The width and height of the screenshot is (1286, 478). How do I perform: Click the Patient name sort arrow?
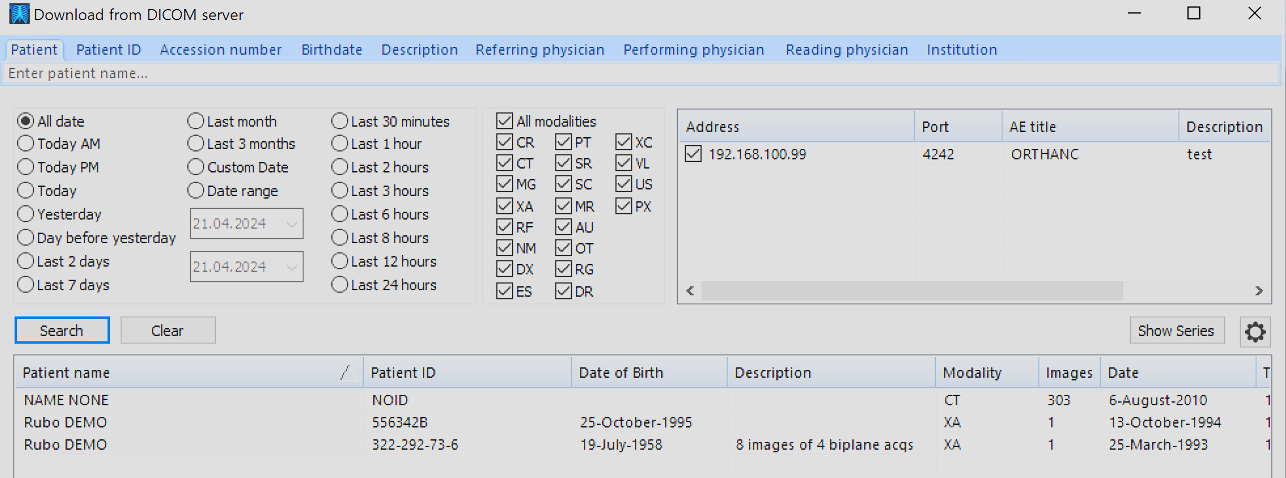tap(346, 373)
